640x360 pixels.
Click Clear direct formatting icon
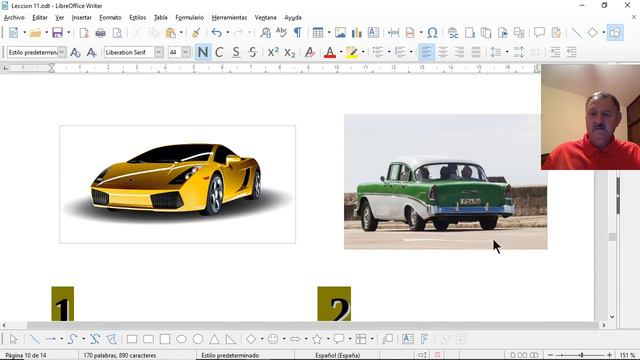point(310,52)
